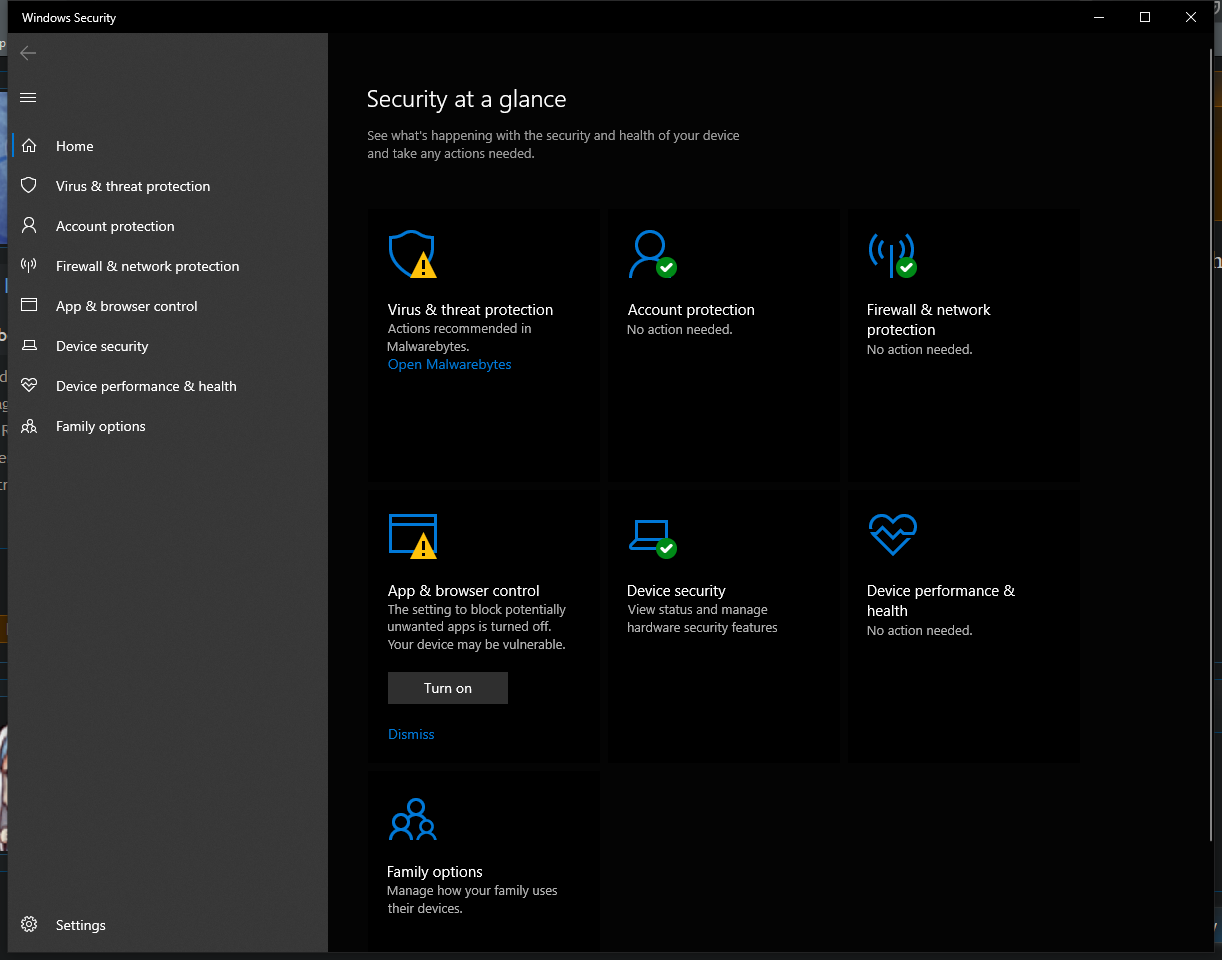Collapse the navigation pane with hamburger icon

pyautogui.click(x=28, y=97)
